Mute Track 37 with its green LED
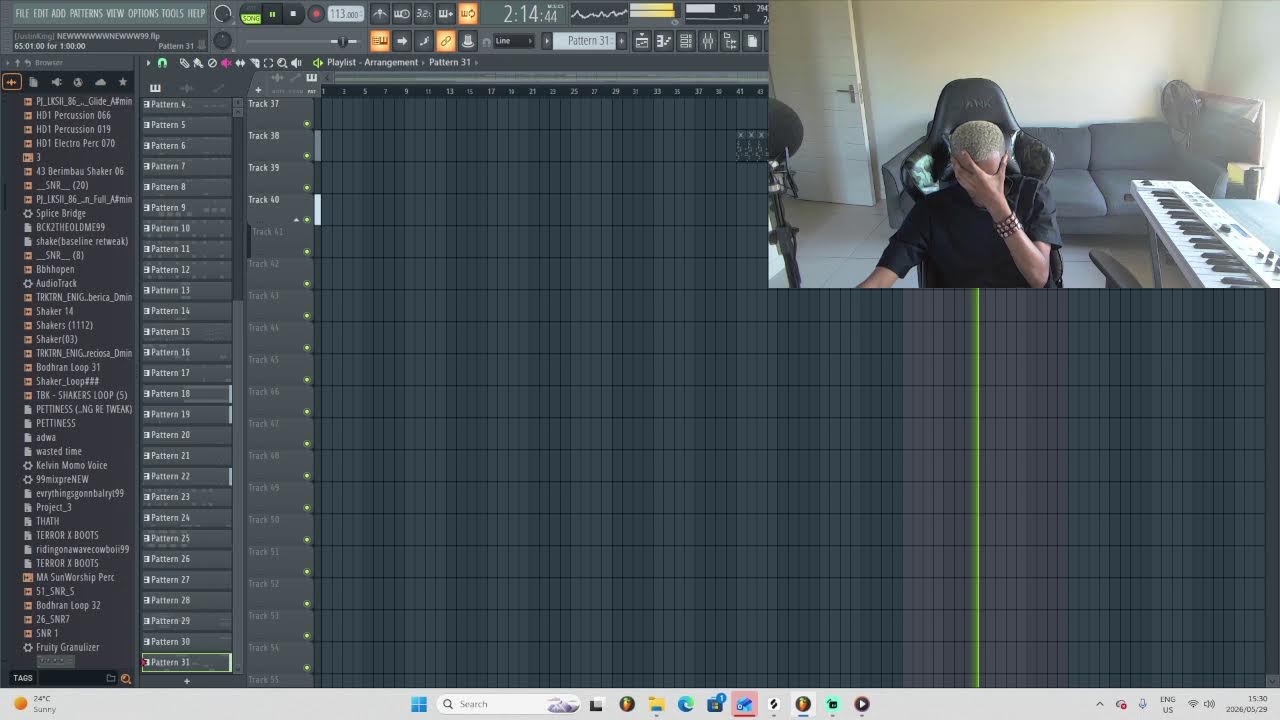Image resolution: width=1280 pixels, height=720 pixels. point(307,124)
